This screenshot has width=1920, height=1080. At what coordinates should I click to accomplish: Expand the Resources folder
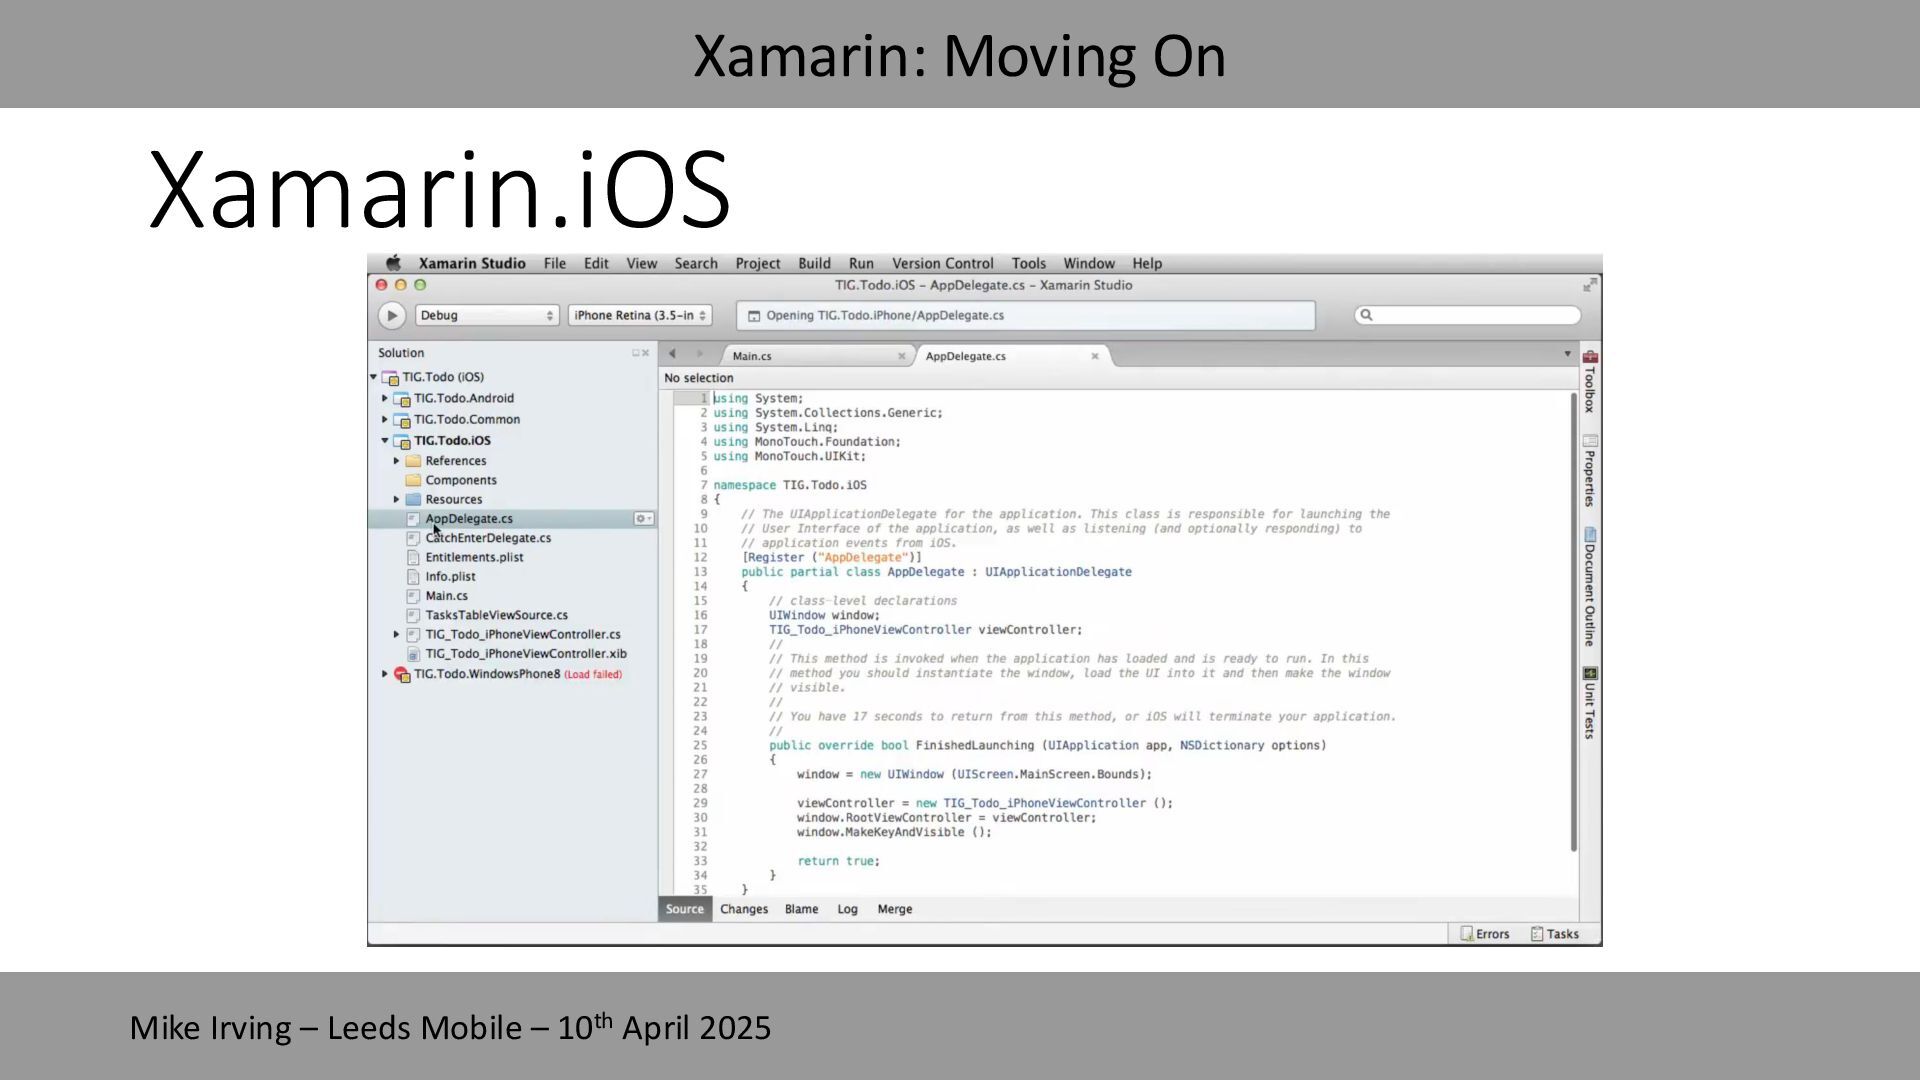[397, 499]
